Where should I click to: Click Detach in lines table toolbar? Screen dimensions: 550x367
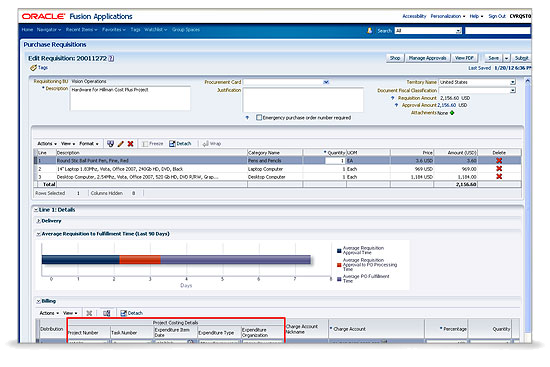pos(180,144)
